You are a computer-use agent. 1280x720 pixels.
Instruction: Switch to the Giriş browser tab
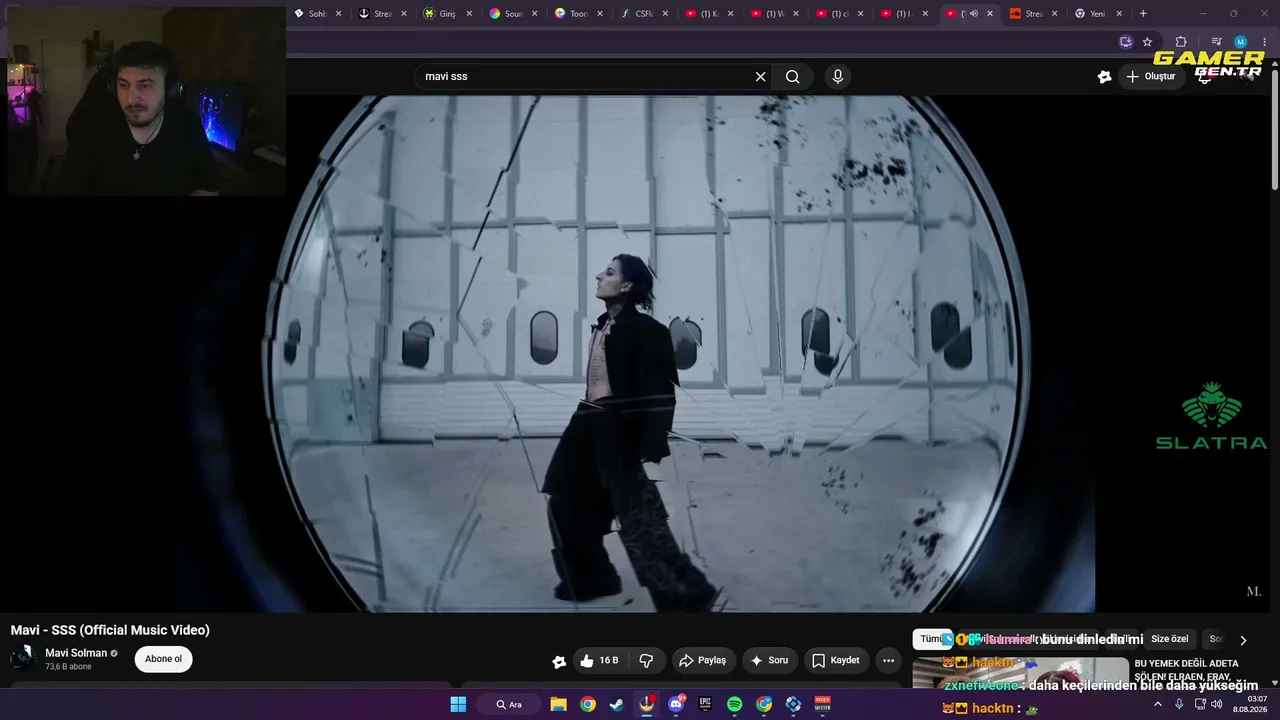coord(448,14)
